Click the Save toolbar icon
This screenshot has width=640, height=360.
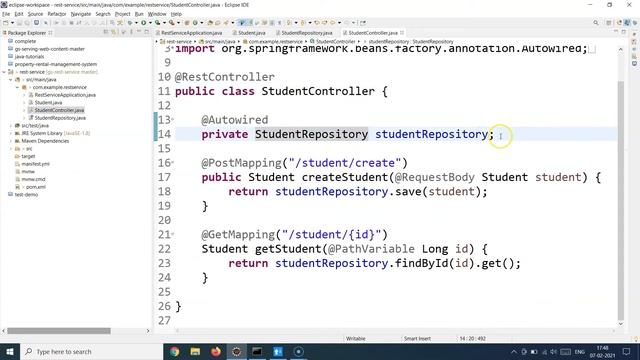point(20,23)
